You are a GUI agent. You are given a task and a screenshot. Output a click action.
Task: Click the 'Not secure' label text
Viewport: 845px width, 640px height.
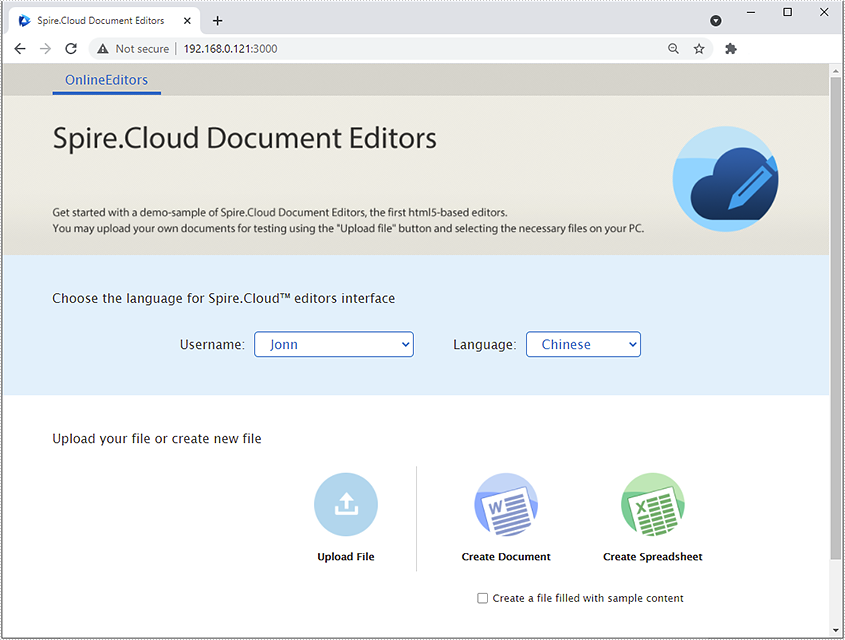pyautogui.click(x=142, y=49)
